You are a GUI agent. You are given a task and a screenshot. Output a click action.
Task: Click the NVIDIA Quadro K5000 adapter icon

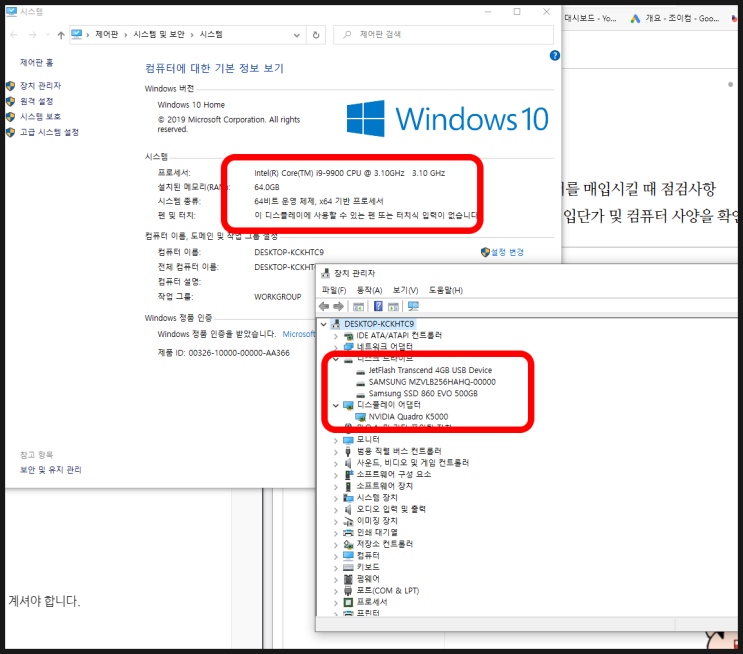pyautogui.click(x=361, y=417)
